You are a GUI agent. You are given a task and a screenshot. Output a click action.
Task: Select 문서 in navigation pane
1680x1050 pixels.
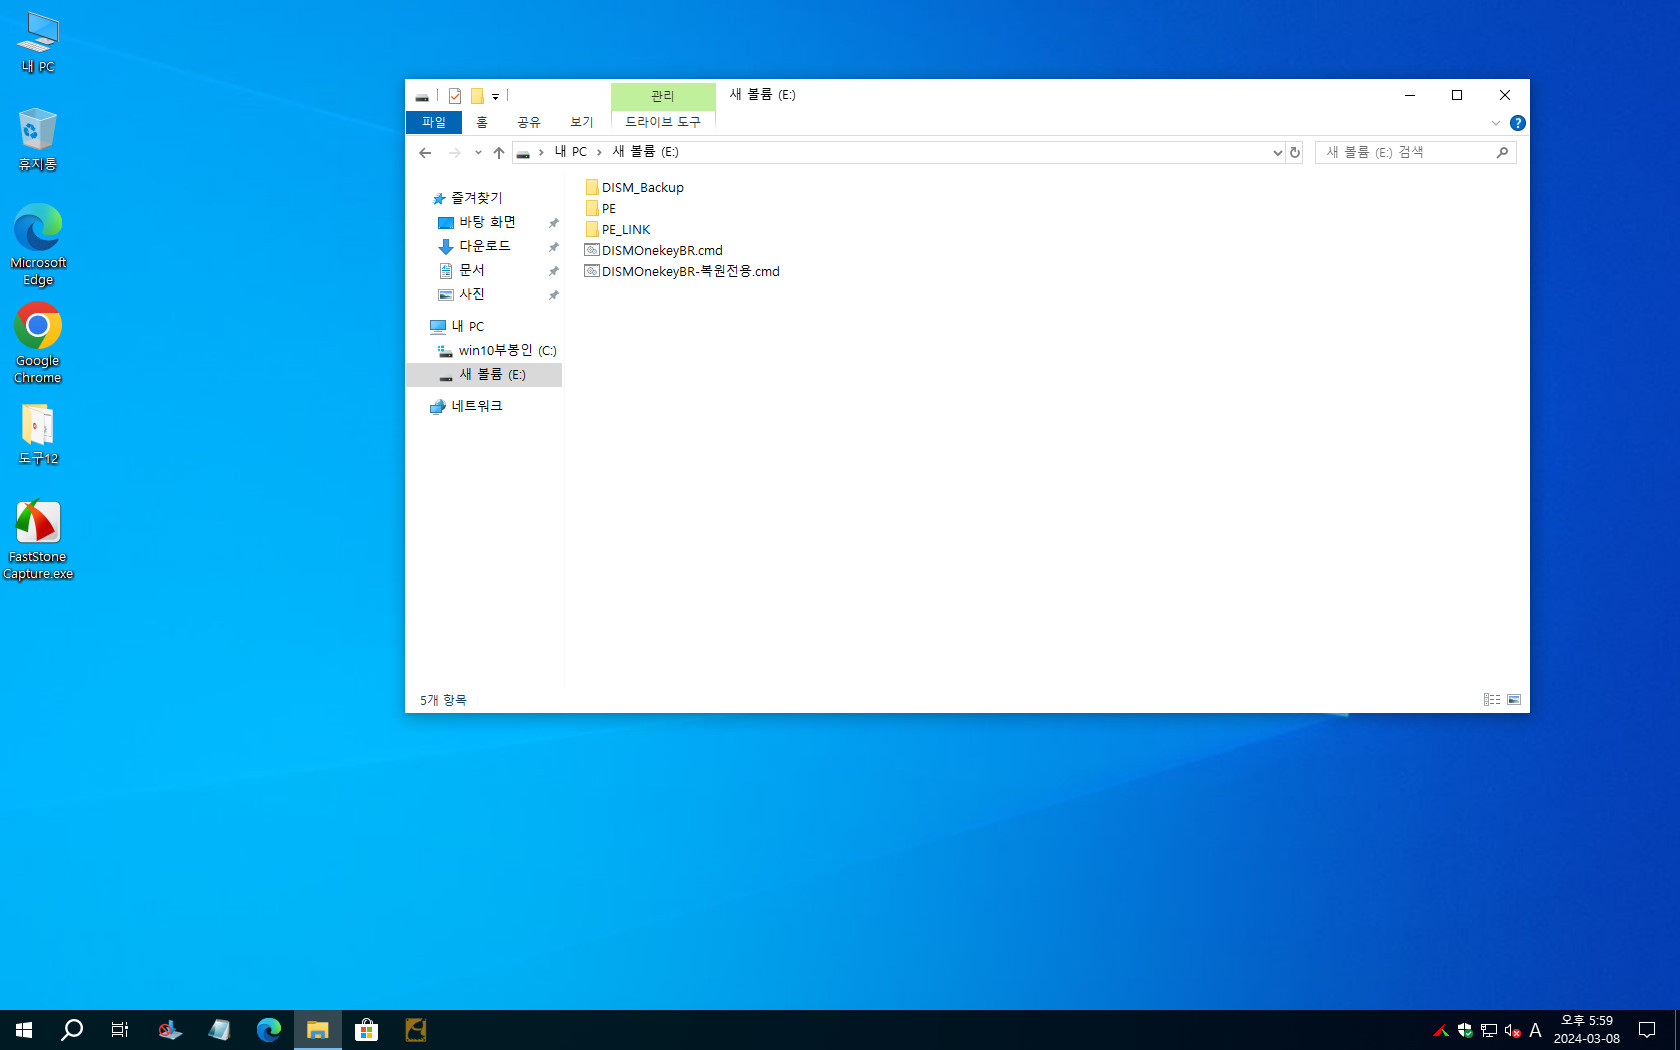click(471, 270)
